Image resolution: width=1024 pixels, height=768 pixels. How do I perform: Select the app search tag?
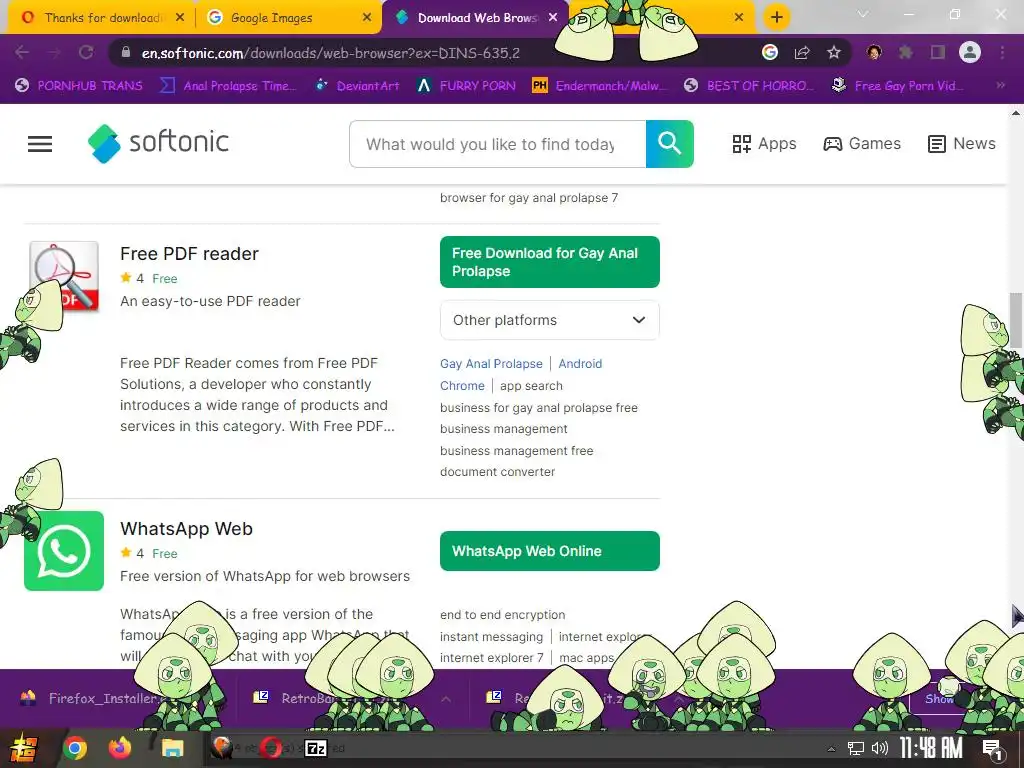click(531, 386)
